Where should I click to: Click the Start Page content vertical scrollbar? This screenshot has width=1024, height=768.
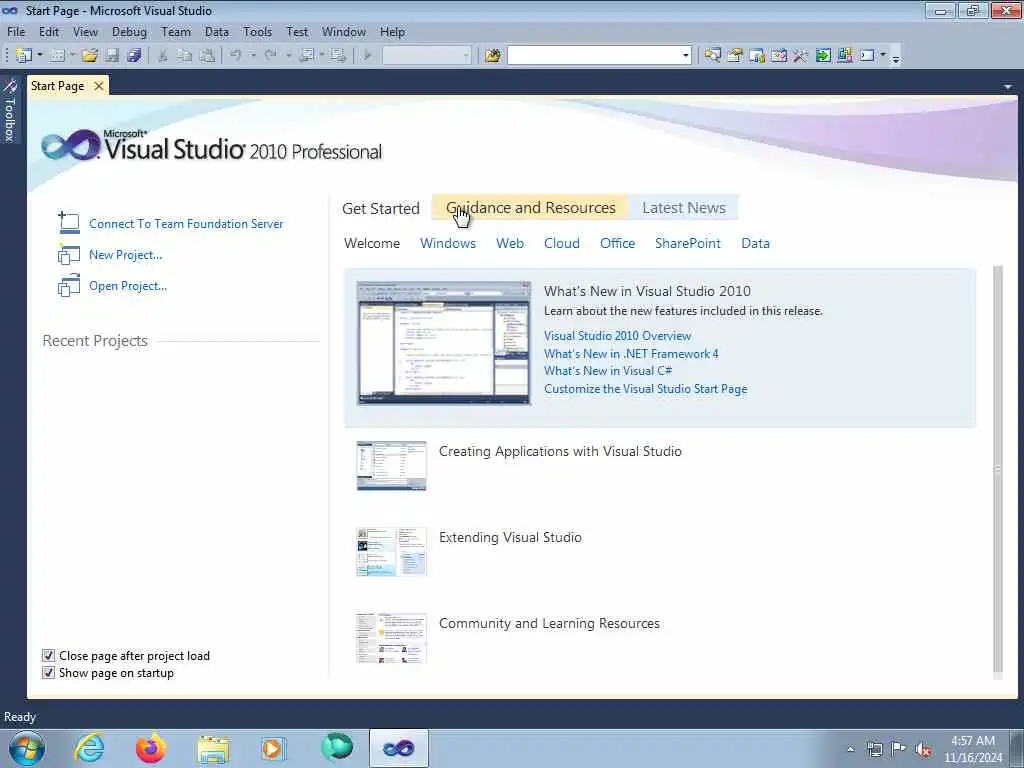point(997,469)
